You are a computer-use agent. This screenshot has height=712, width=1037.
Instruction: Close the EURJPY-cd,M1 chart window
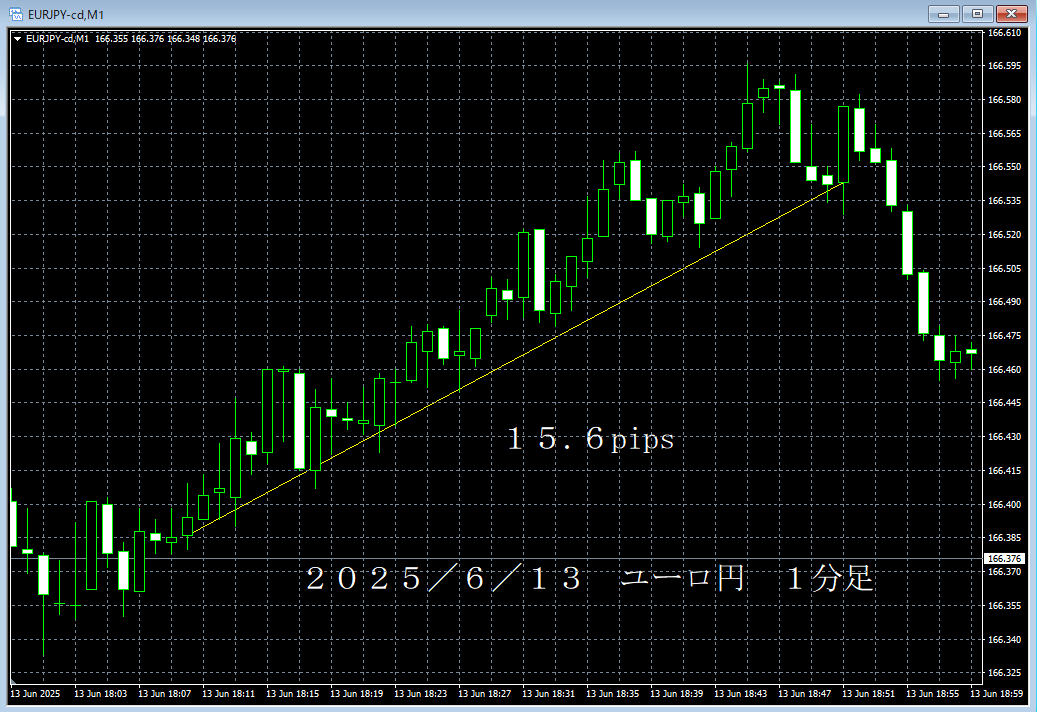(1011, 14)
